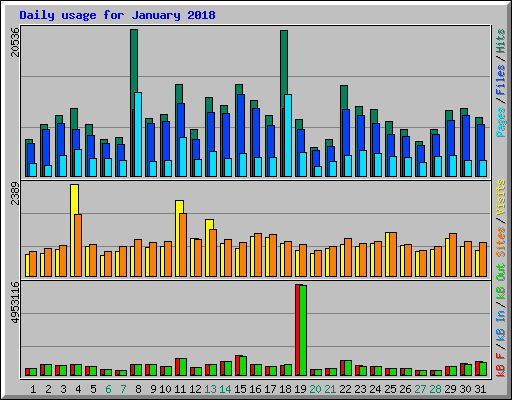Select green weekend day label 20
This screenshot has height=400, width=512.
pos(315,389)
